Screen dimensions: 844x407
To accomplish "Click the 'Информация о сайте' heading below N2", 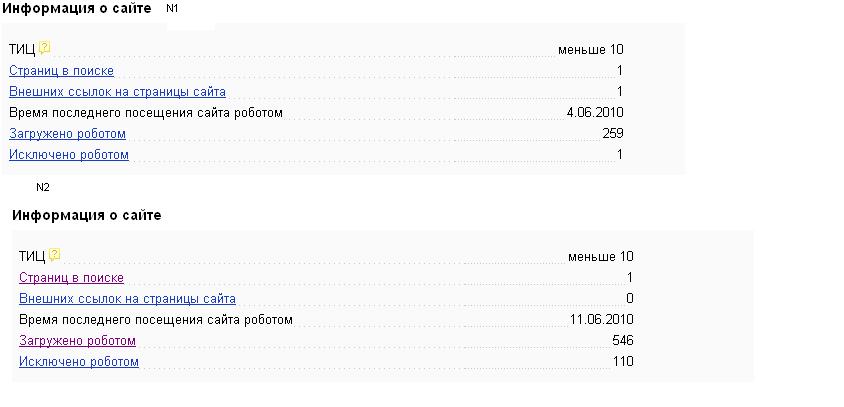I will [x=86, y=216].
